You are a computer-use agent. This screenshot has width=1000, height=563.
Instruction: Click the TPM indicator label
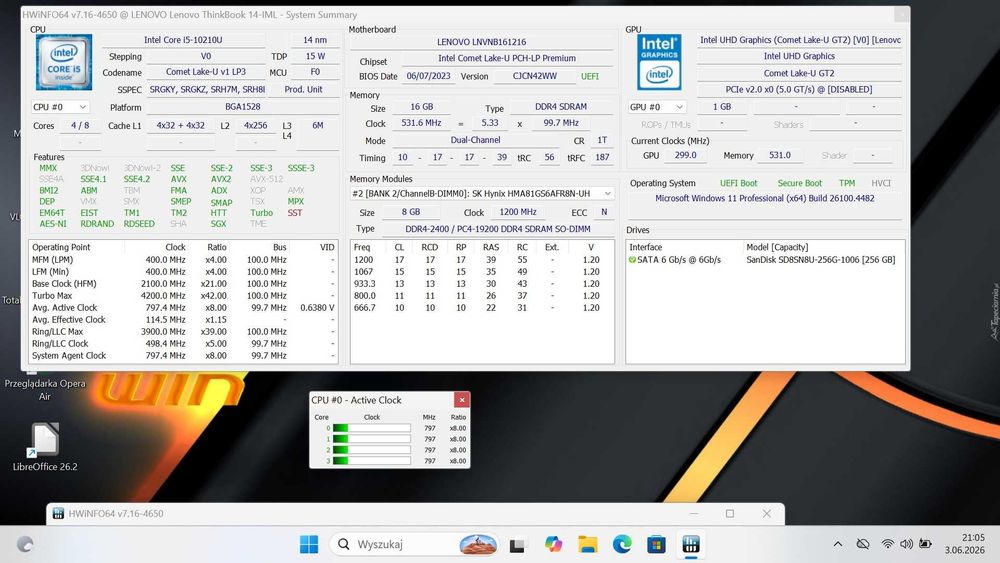click(x=847, y=184)
